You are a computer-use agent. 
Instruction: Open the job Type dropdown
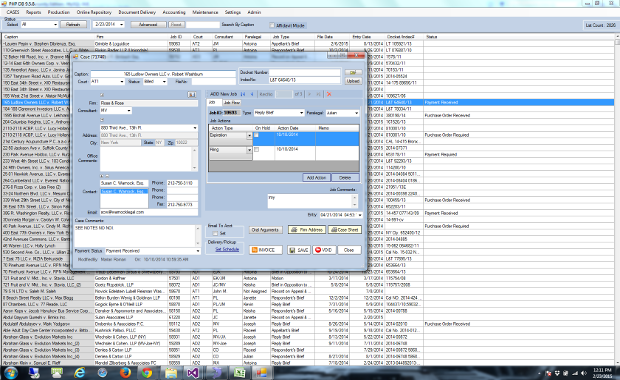click(x=302, y=113)
